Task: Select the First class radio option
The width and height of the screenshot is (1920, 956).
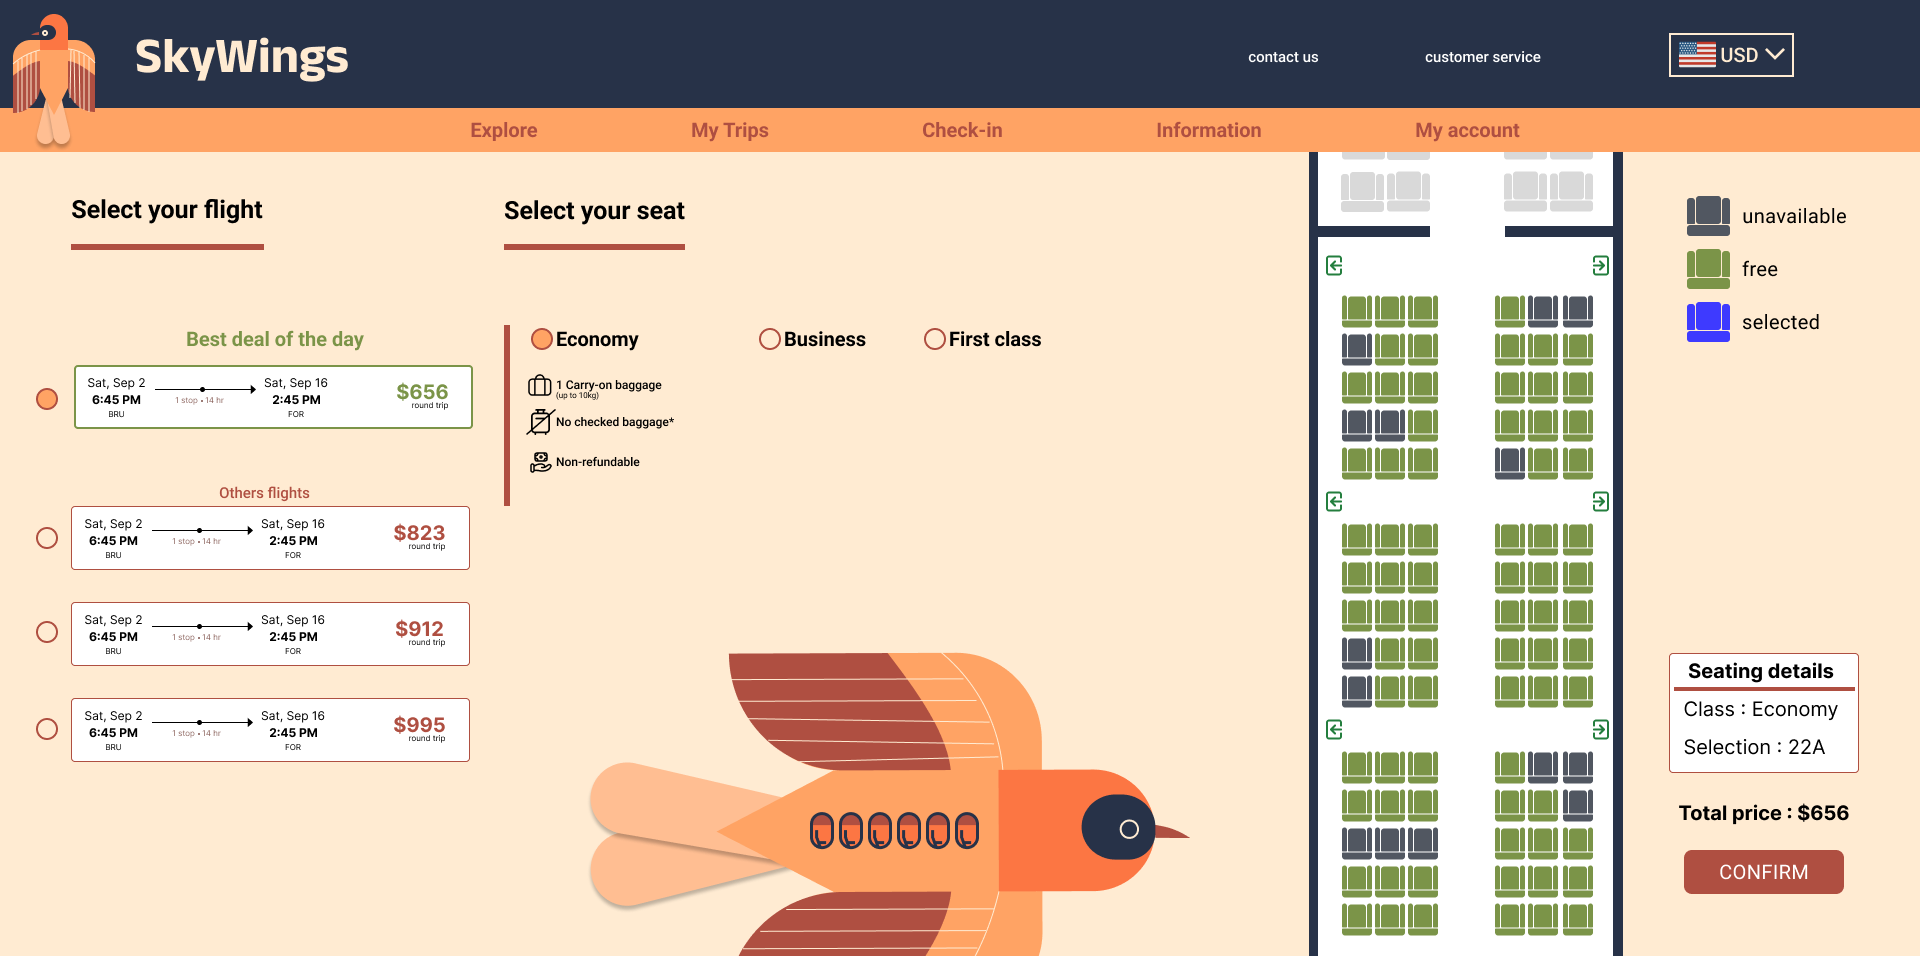Action: (x=934, y=340)
